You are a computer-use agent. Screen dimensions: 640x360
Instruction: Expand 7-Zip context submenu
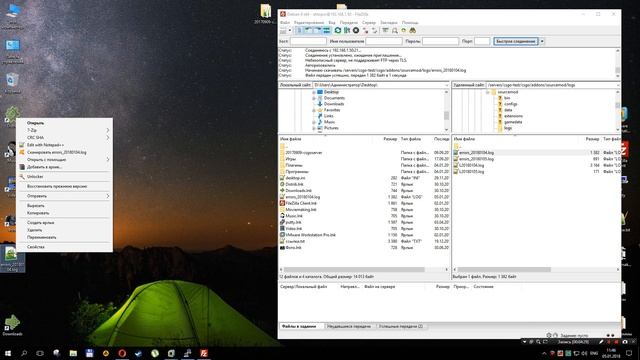64,130
